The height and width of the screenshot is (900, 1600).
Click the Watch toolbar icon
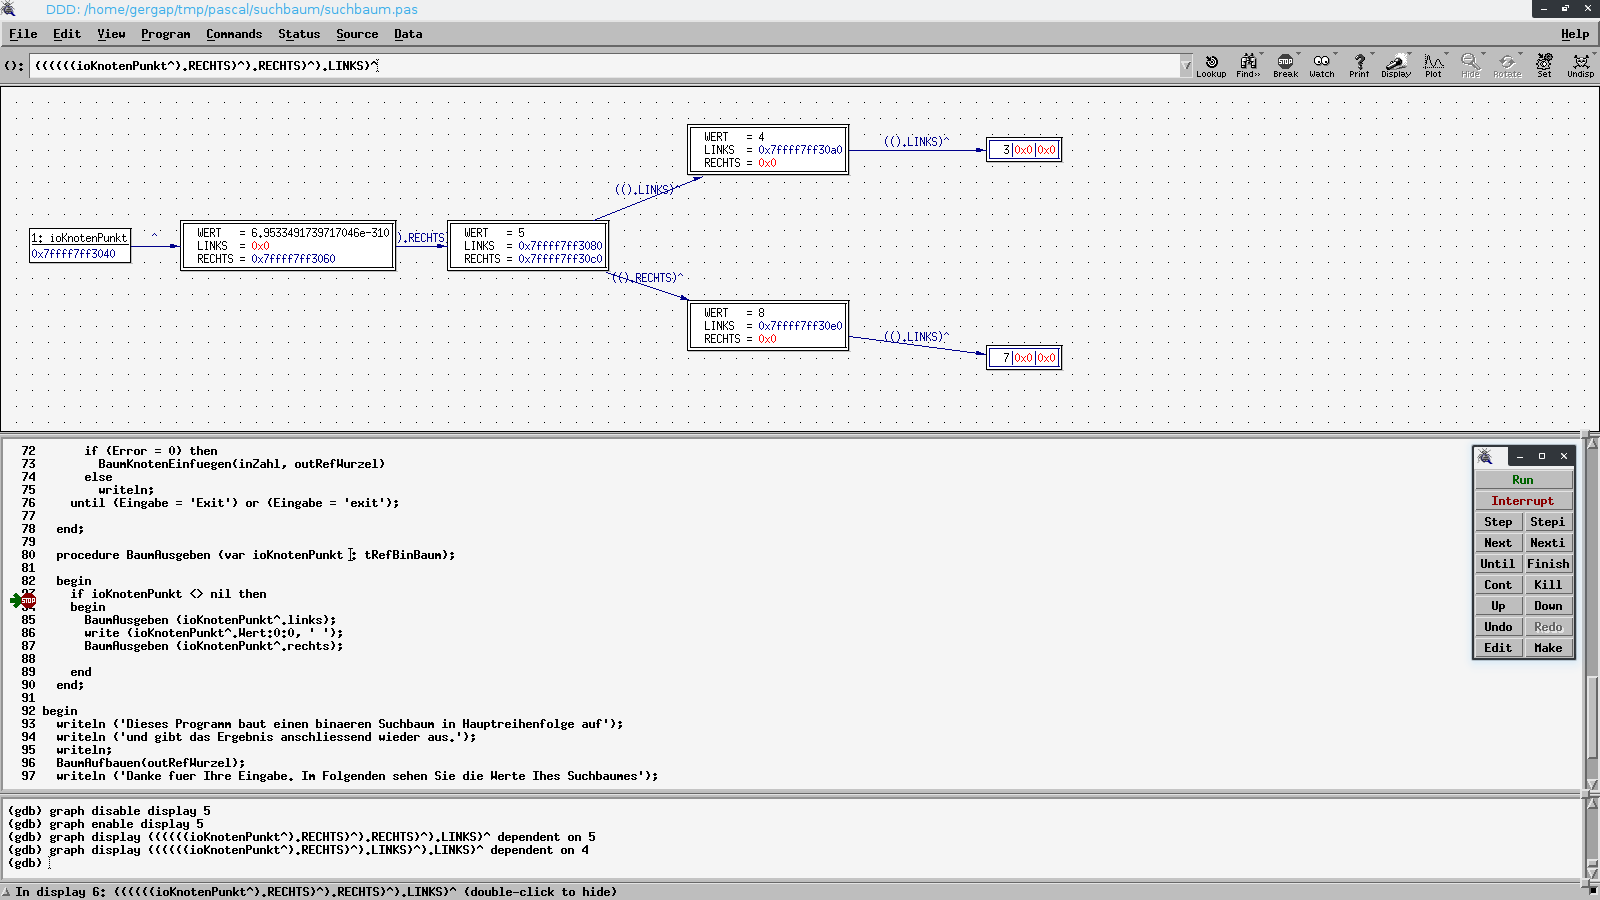pos(1322,66)
